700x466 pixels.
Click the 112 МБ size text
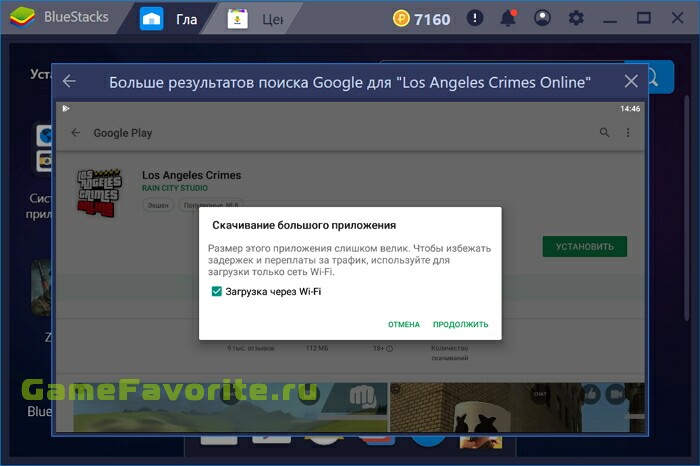(x=317, y=348)
